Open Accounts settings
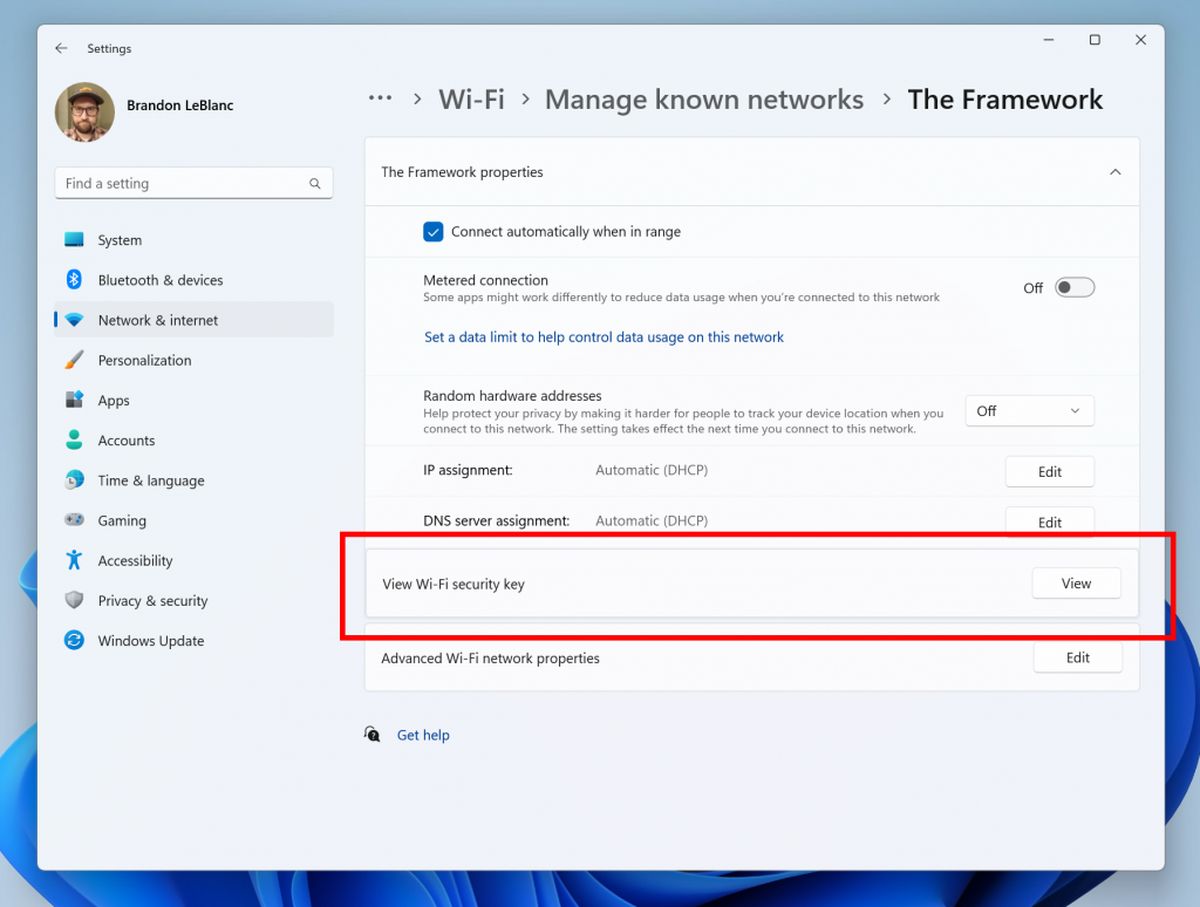 coord(126,440)
